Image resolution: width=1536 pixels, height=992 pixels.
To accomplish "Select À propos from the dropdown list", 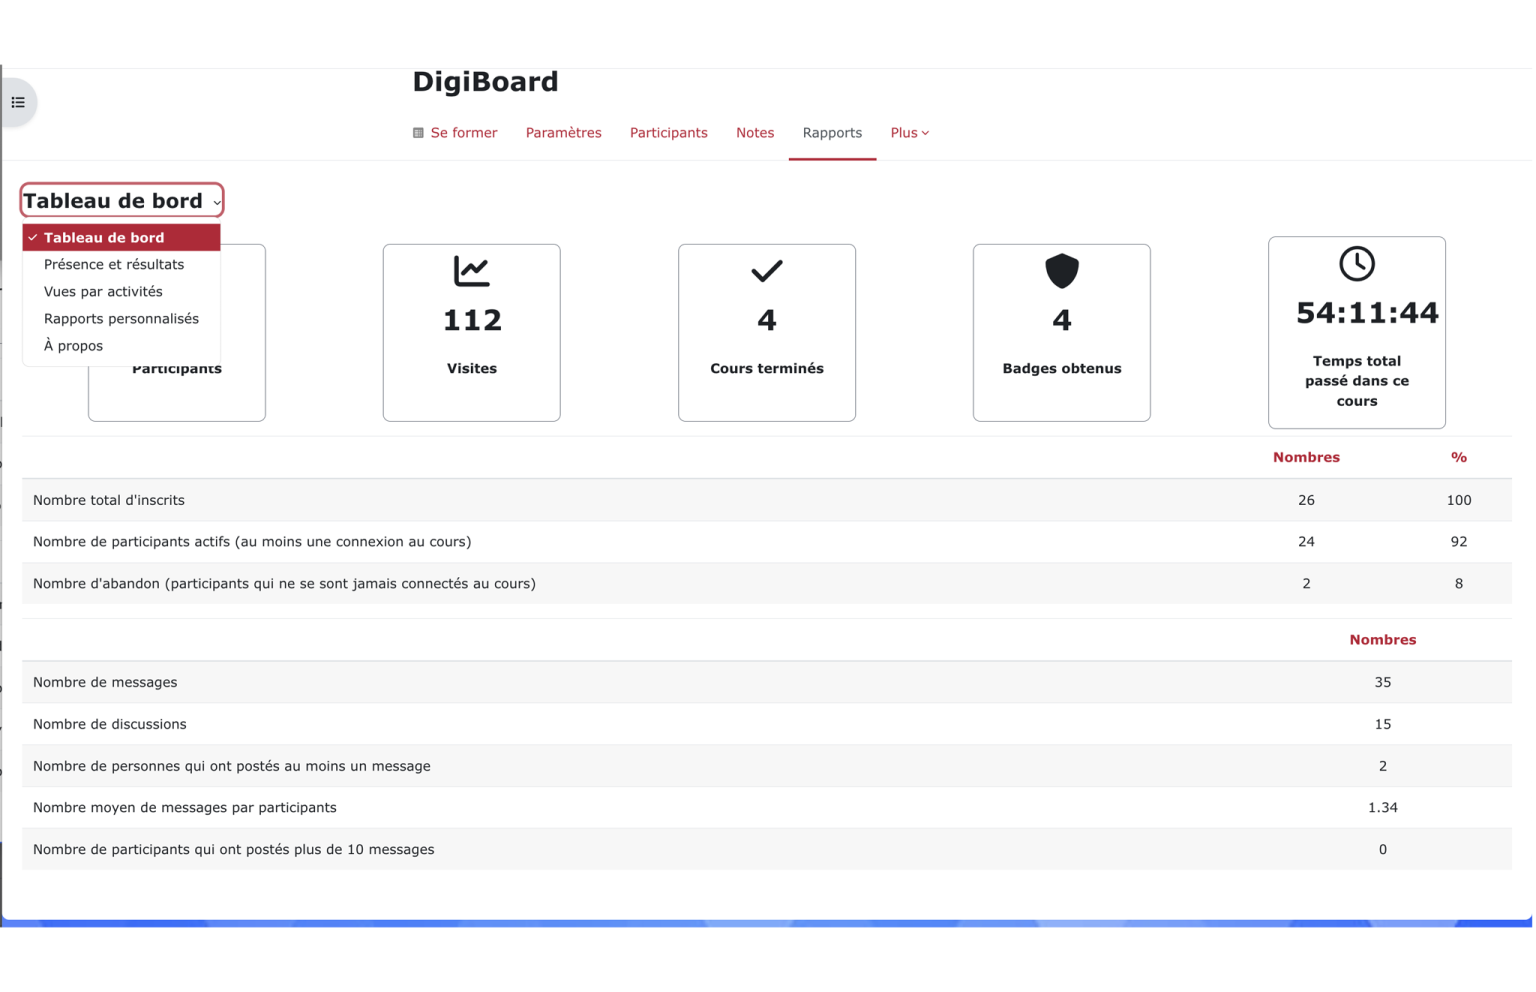I will pos(72,345).
